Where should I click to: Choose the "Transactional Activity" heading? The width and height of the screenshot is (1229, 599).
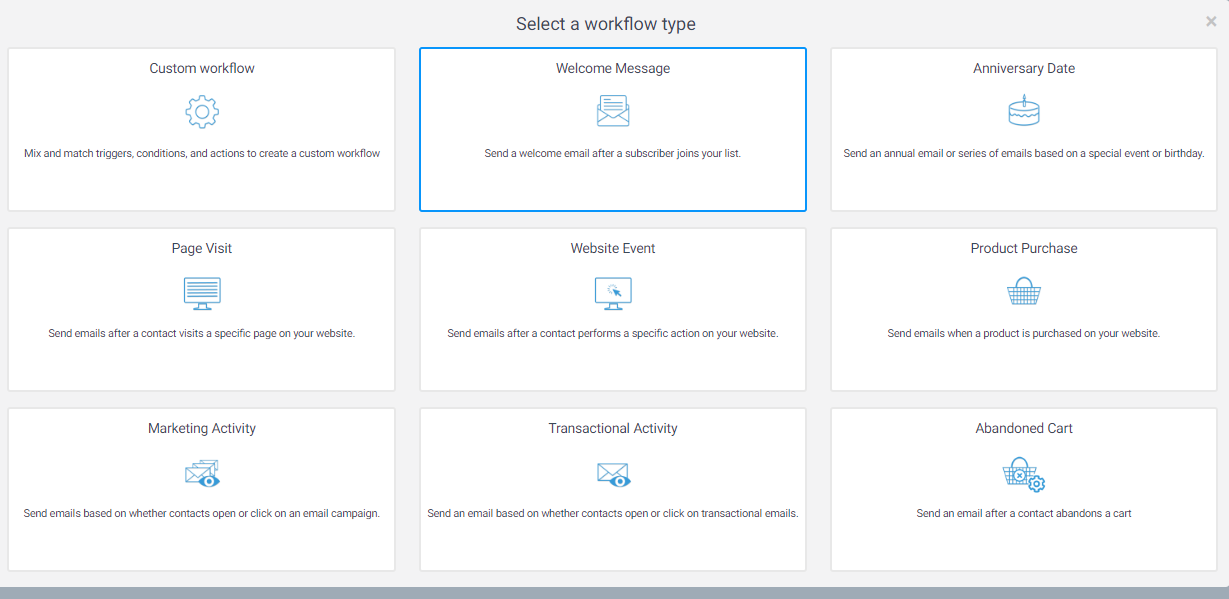613,429
